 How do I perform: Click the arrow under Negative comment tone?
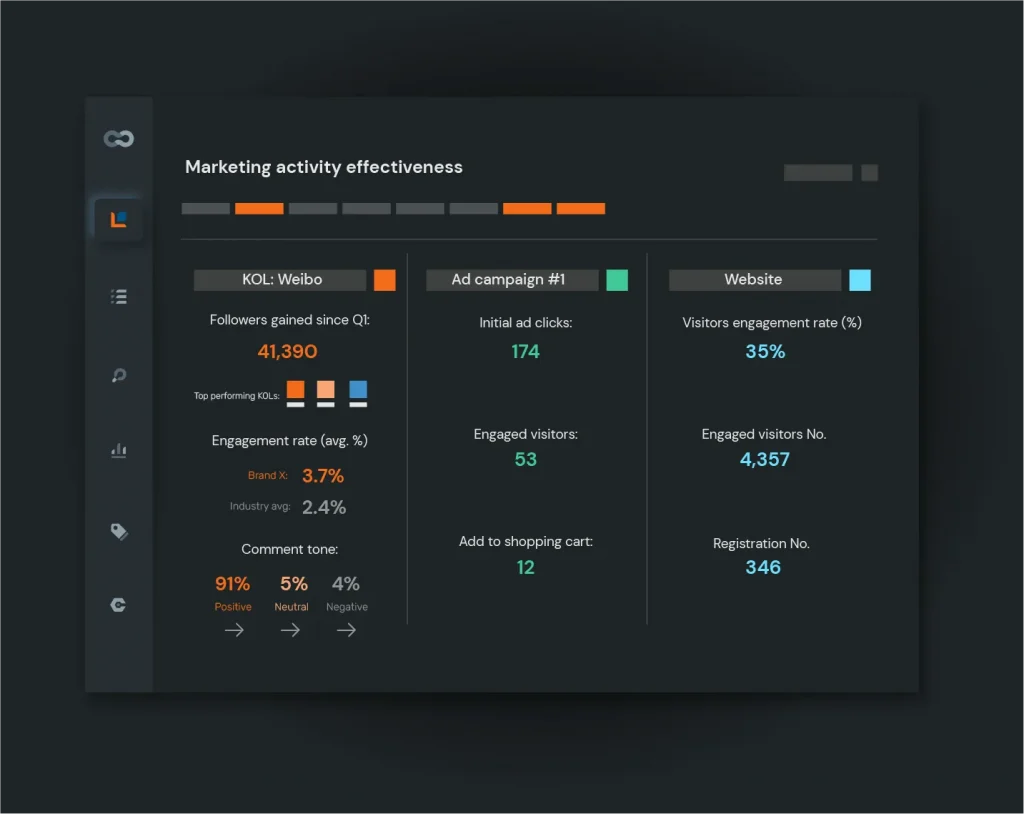click(346, 630)
